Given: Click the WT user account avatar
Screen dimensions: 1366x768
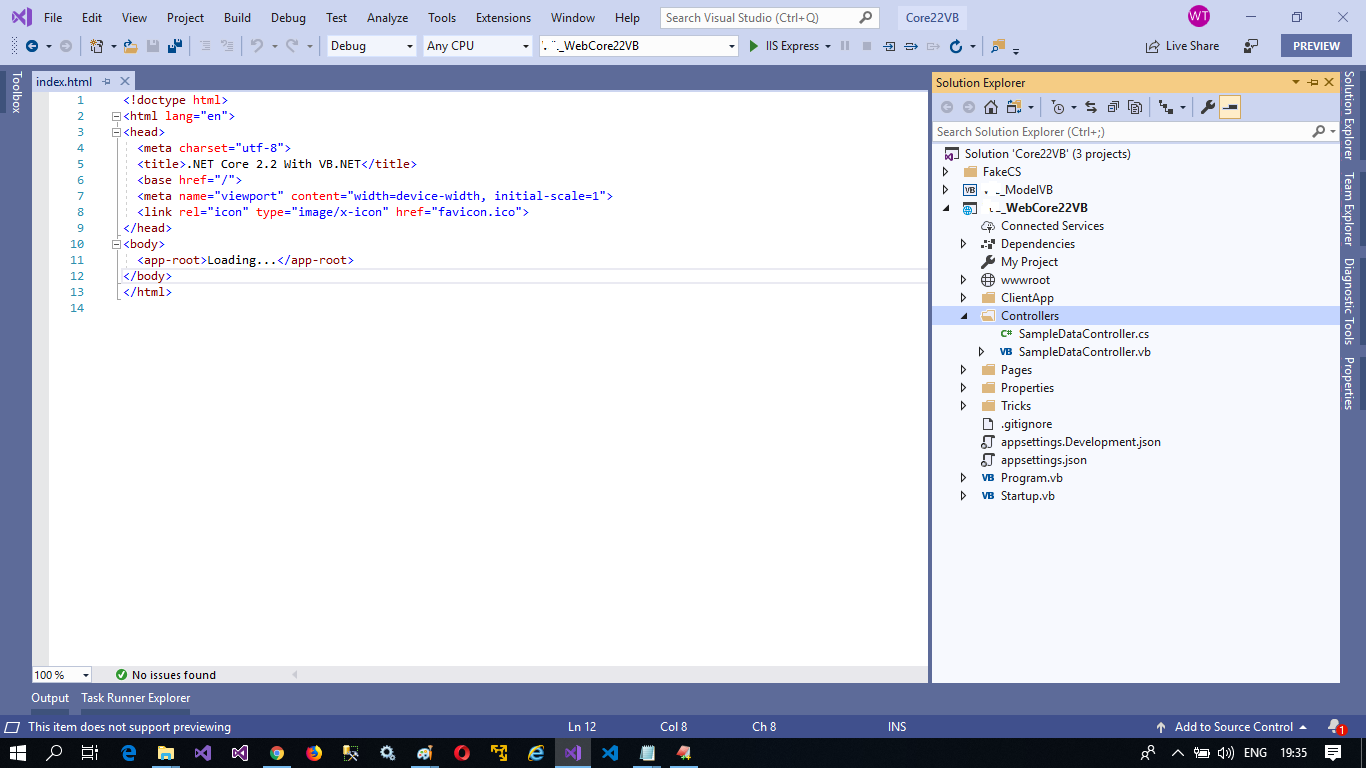Looking at the screenshot, I should [1199, 17].
